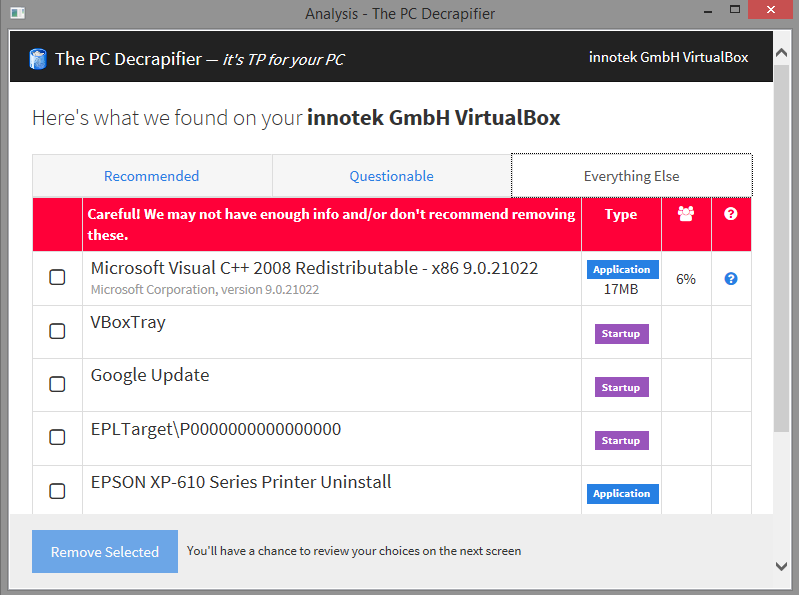Screen dimensions: 799x595
Task: Click the window app icon in title bar
Action: pos(17,12)
